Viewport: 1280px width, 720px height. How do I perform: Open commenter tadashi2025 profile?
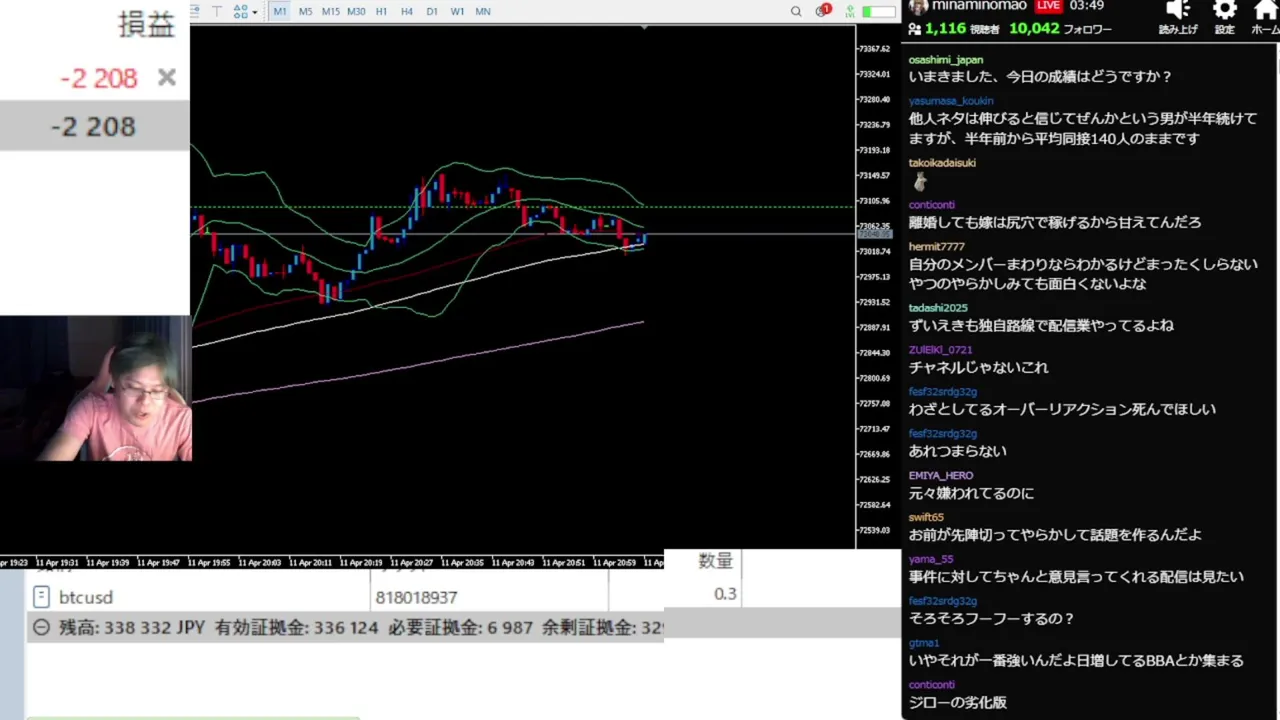[x=938, y=308]
